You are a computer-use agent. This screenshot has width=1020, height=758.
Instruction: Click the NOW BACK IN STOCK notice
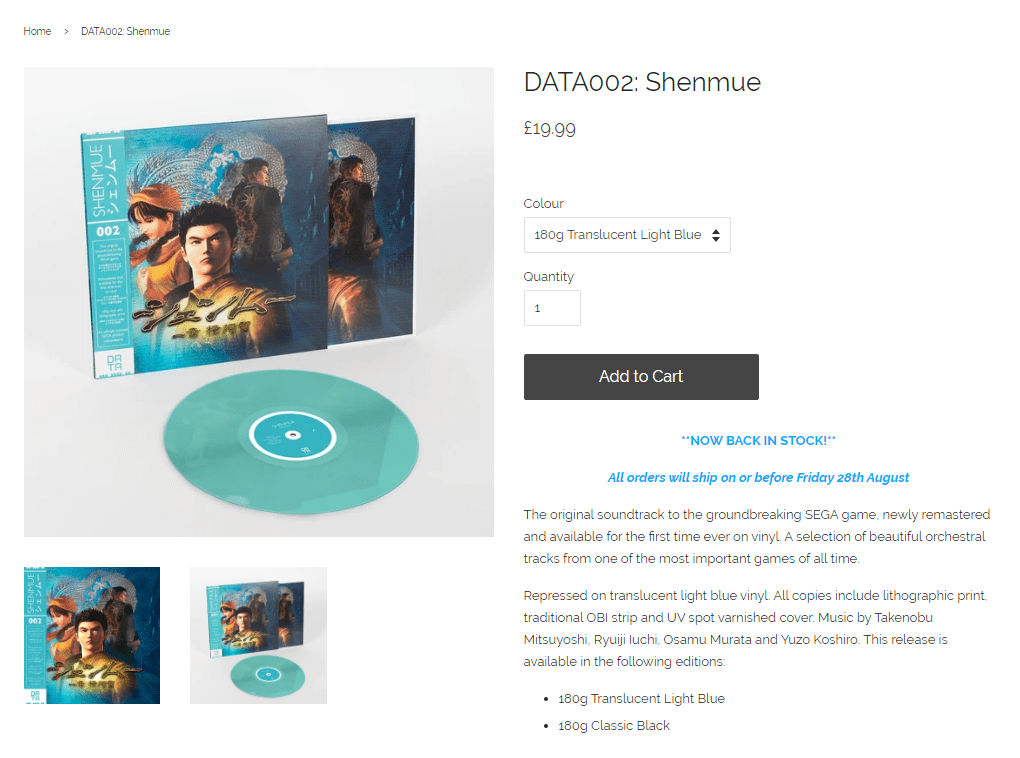click(758, 440)
